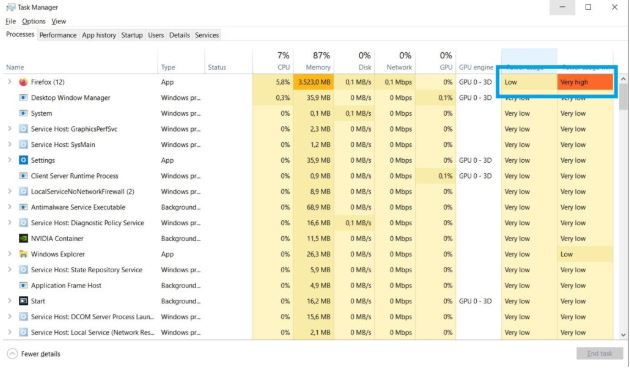Select Firefox's Very high power trend cell
The width and height of the screenshot is (630, 368).
585,82
